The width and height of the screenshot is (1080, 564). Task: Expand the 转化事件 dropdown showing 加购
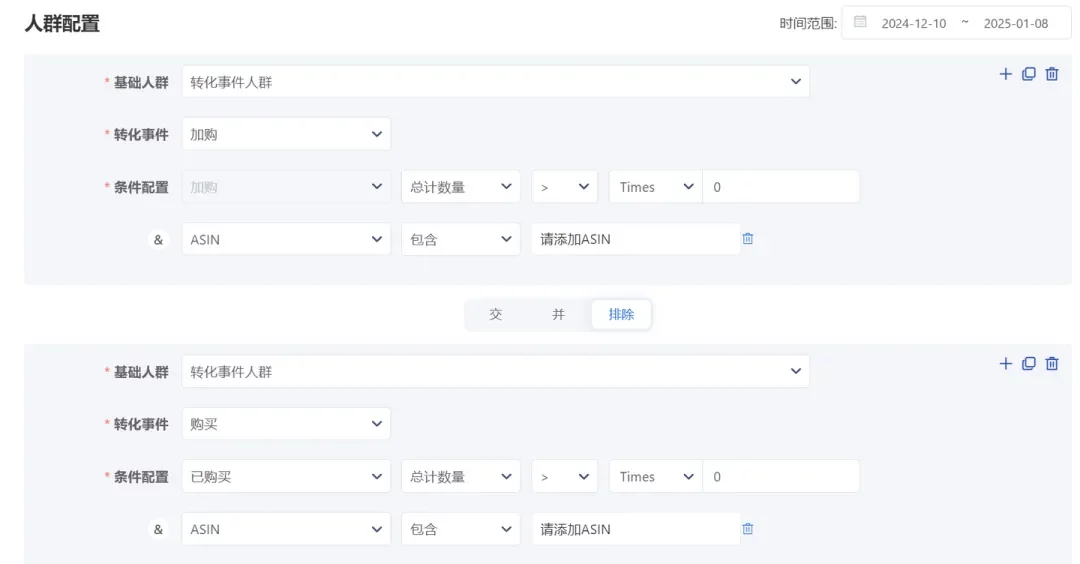(x=286, y=134)
